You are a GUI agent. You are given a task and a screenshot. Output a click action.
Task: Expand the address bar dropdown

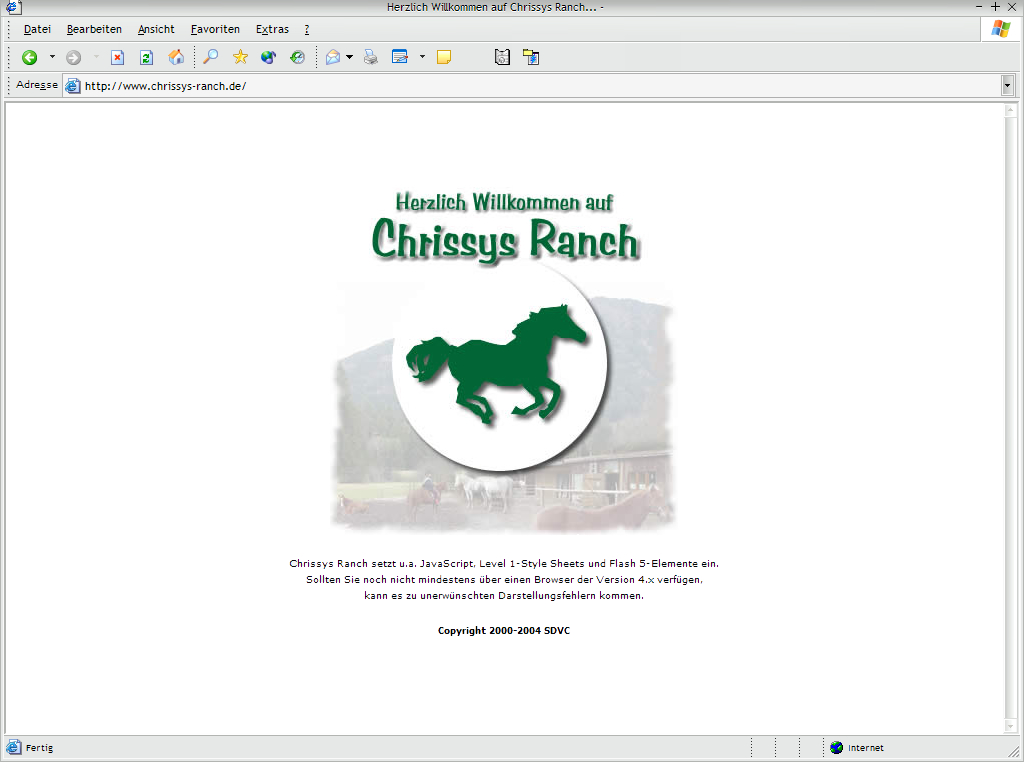point(1008,86)
